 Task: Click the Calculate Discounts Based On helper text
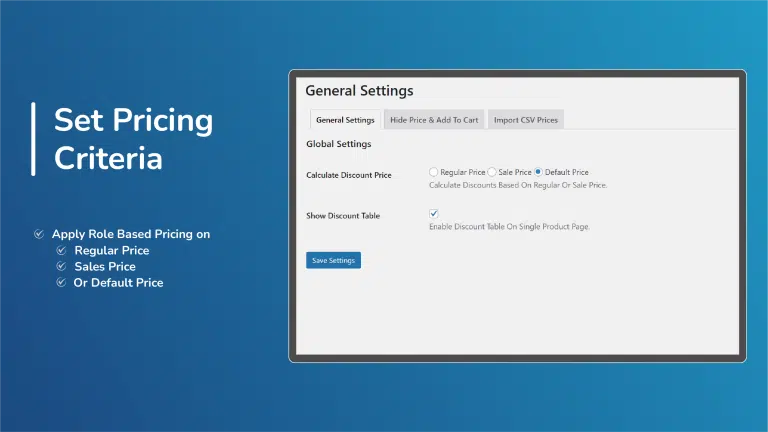tap(517, 185)
